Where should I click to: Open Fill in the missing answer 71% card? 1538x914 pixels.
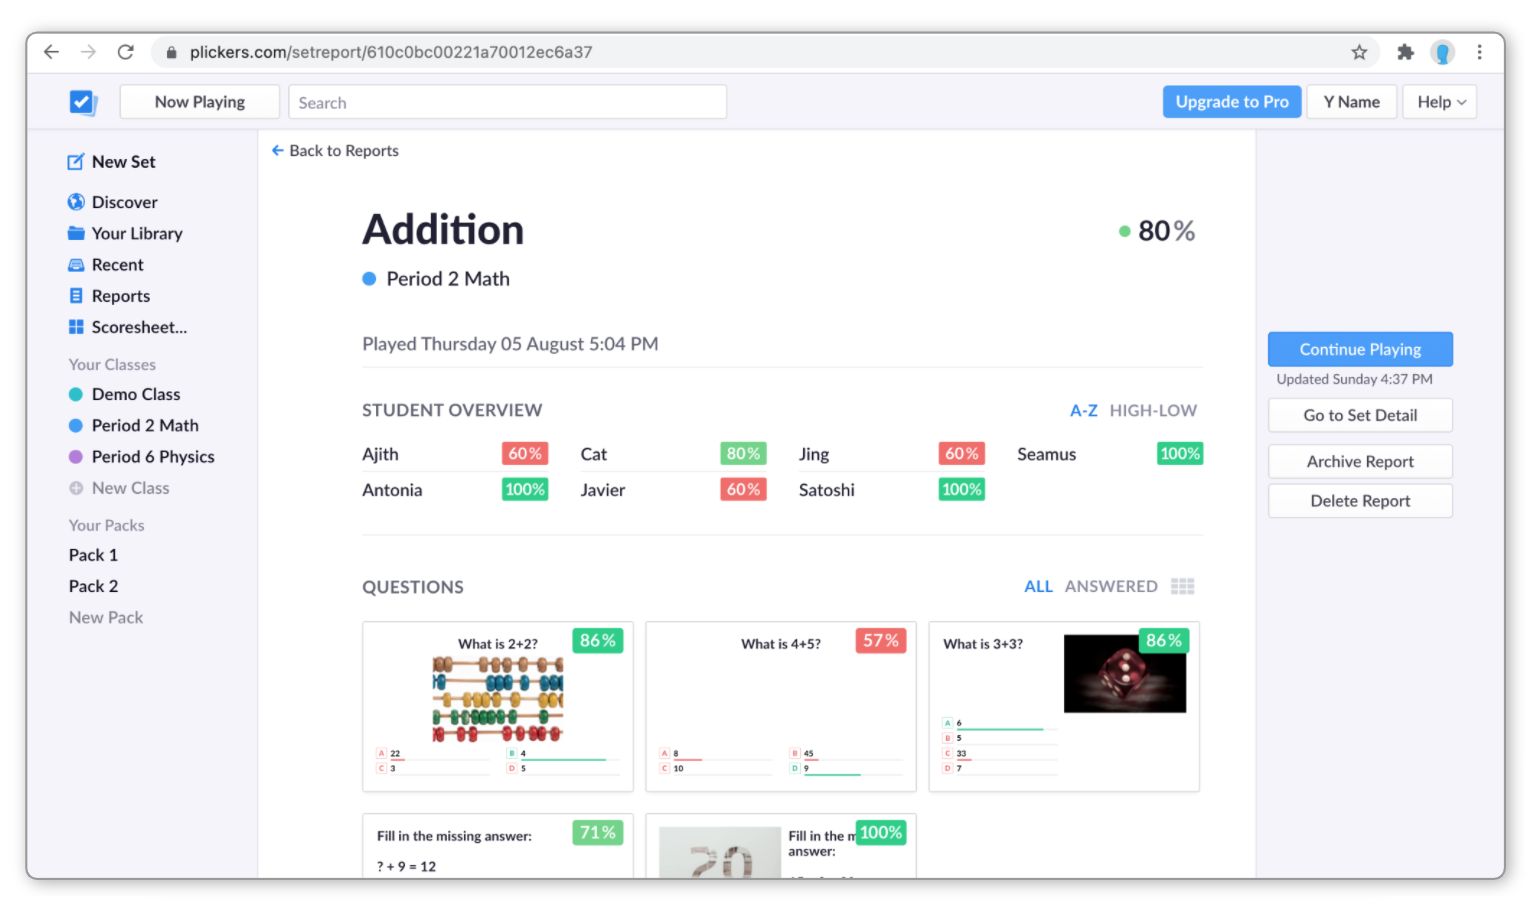tap(498, 846)
